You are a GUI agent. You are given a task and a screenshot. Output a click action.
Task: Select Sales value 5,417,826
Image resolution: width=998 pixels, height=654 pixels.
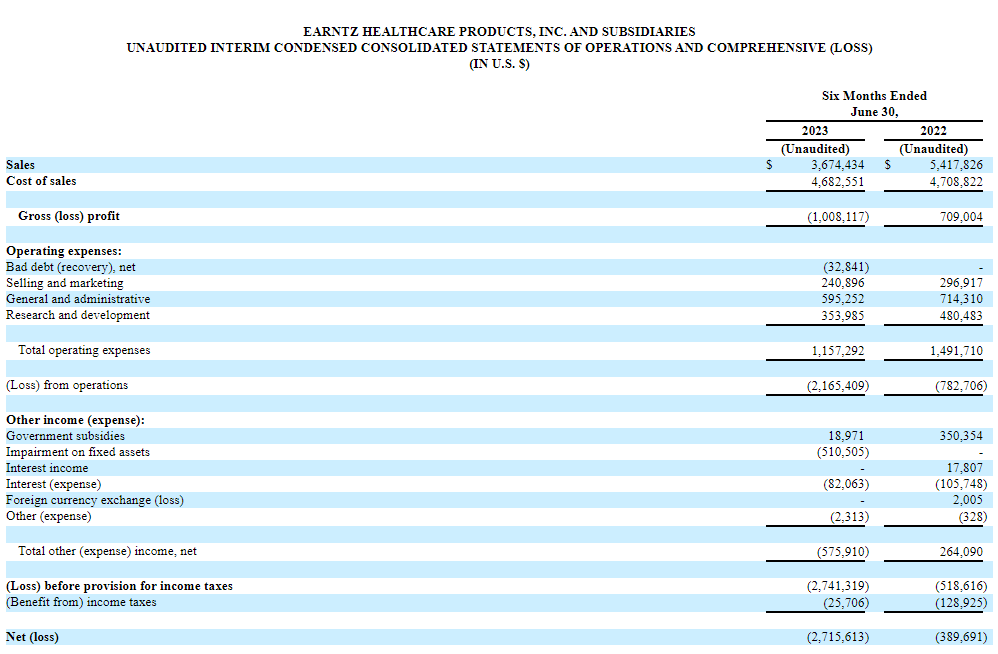pos(956,165)
